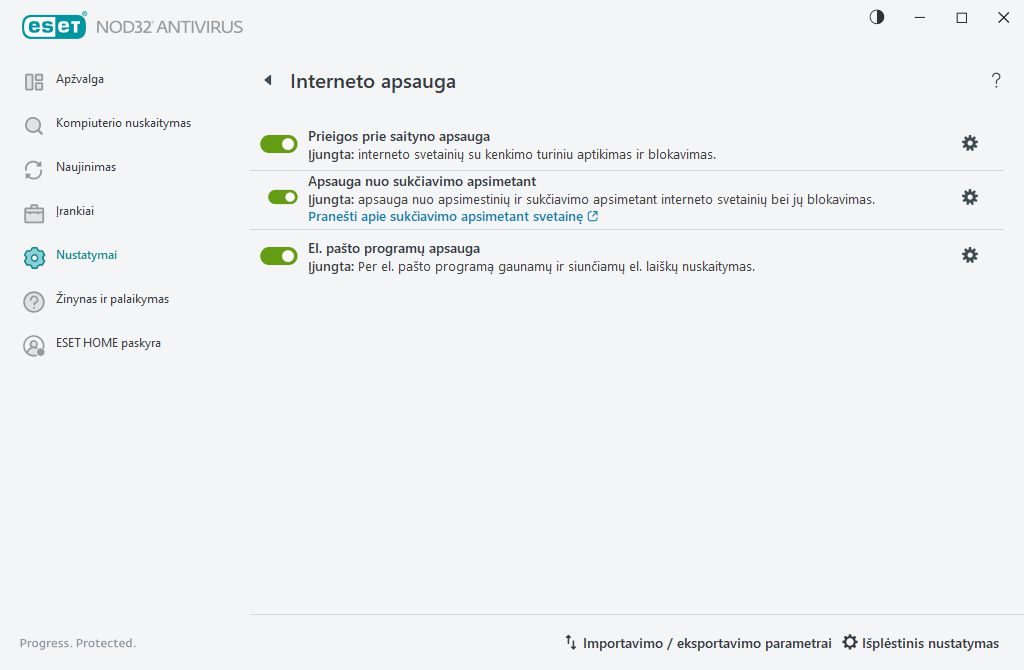Open email client protection settings gear

(x=969, y=255)
